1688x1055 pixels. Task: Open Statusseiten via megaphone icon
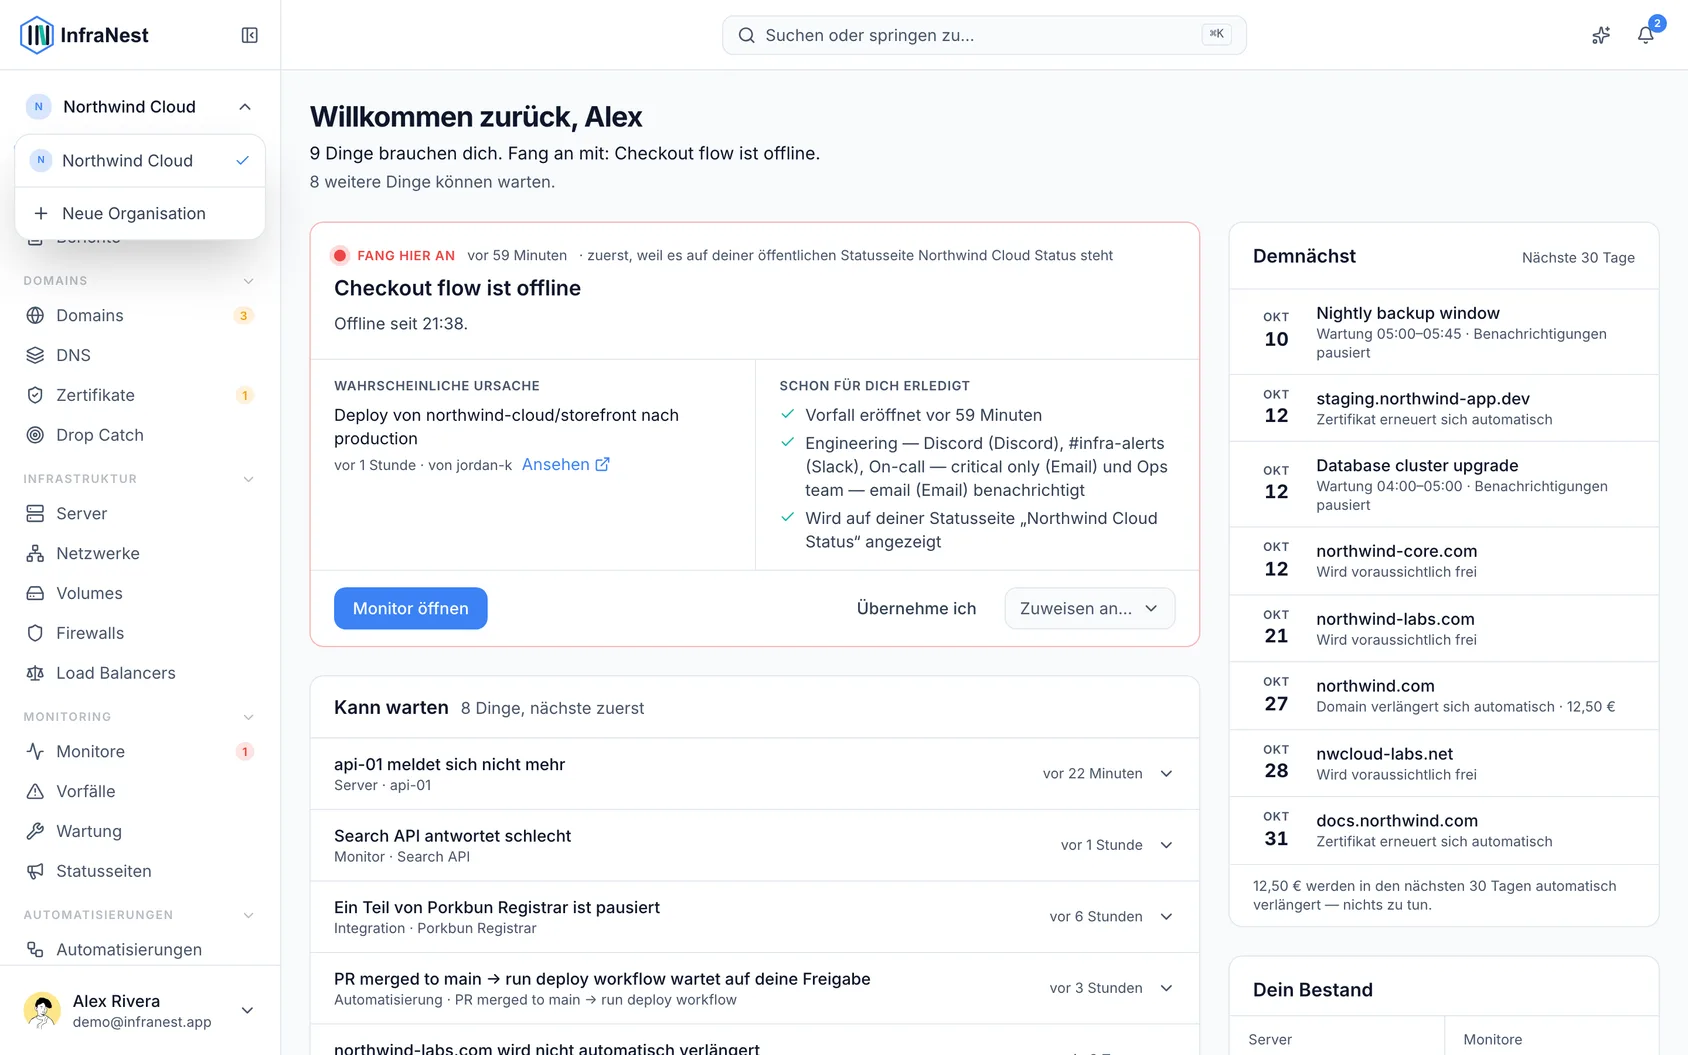(35, 871)
